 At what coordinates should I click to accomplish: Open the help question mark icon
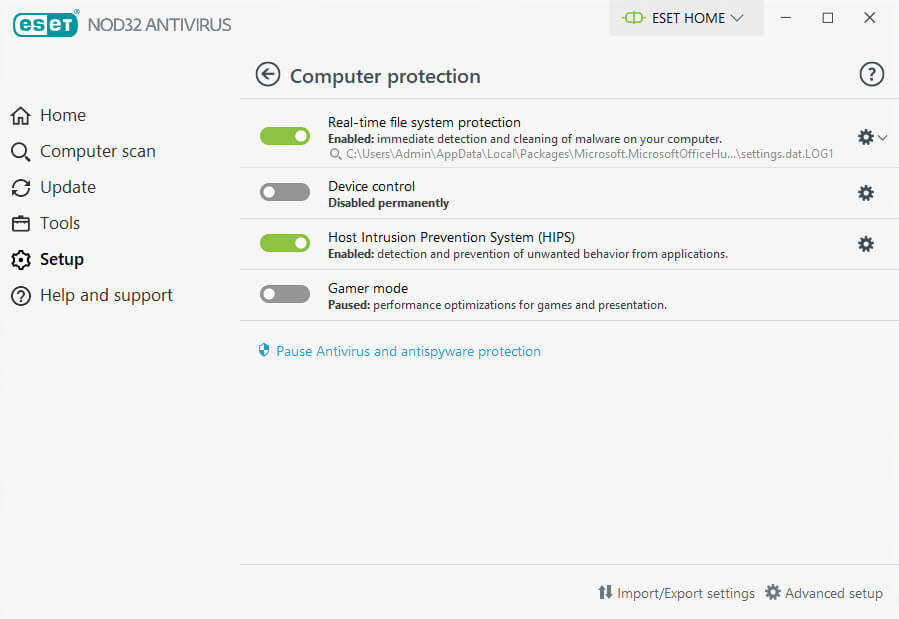(871, 75)
